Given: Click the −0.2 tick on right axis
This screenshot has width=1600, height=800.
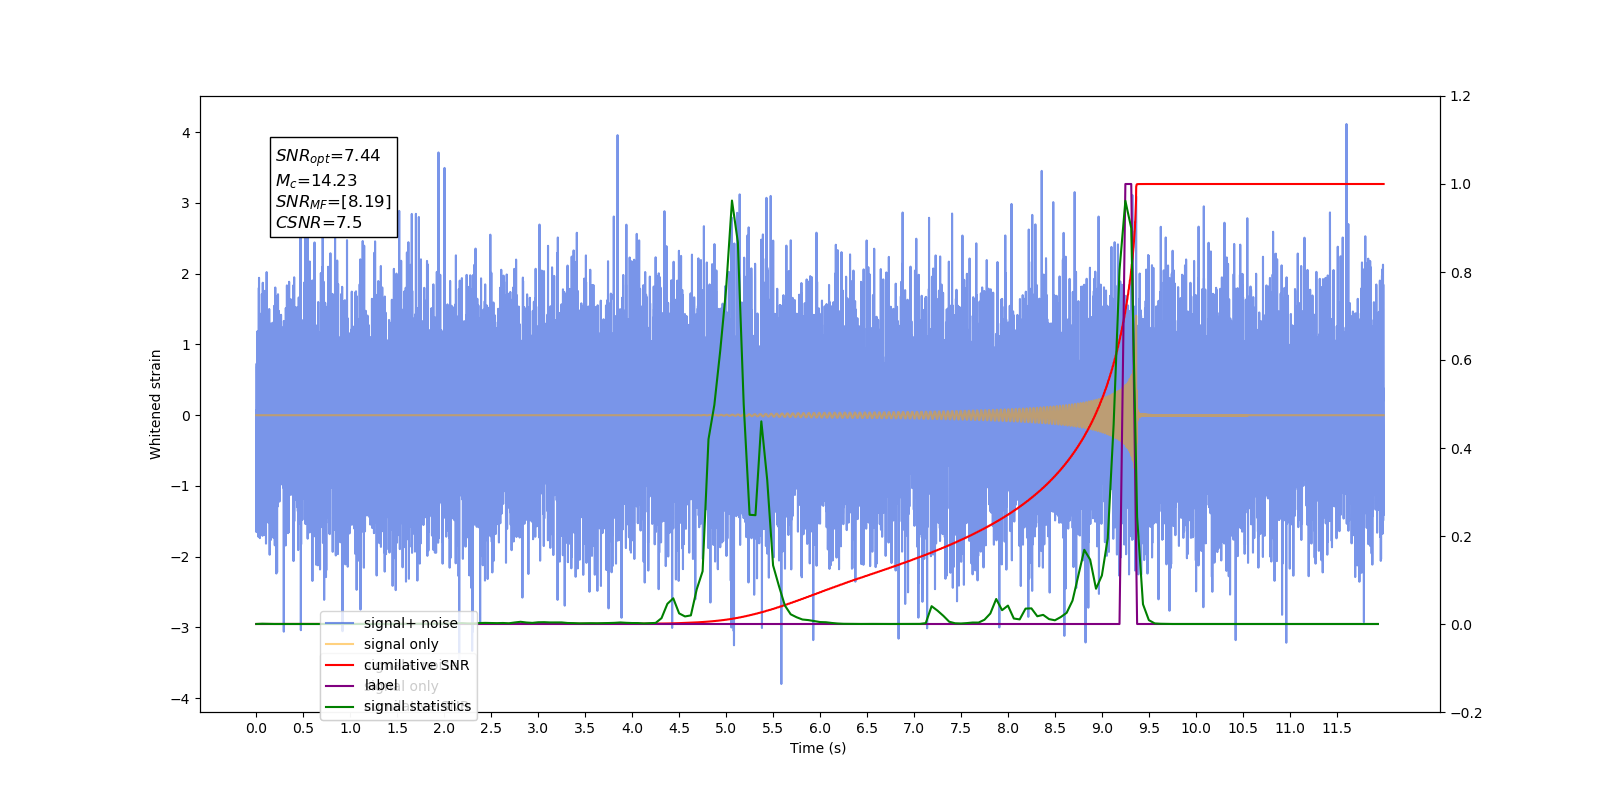Looking at the screenshot, I should coord(1466,713).
